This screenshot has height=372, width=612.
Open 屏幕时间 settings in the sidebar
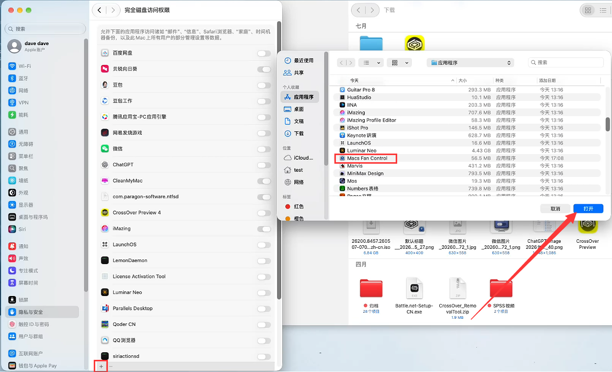23,282
